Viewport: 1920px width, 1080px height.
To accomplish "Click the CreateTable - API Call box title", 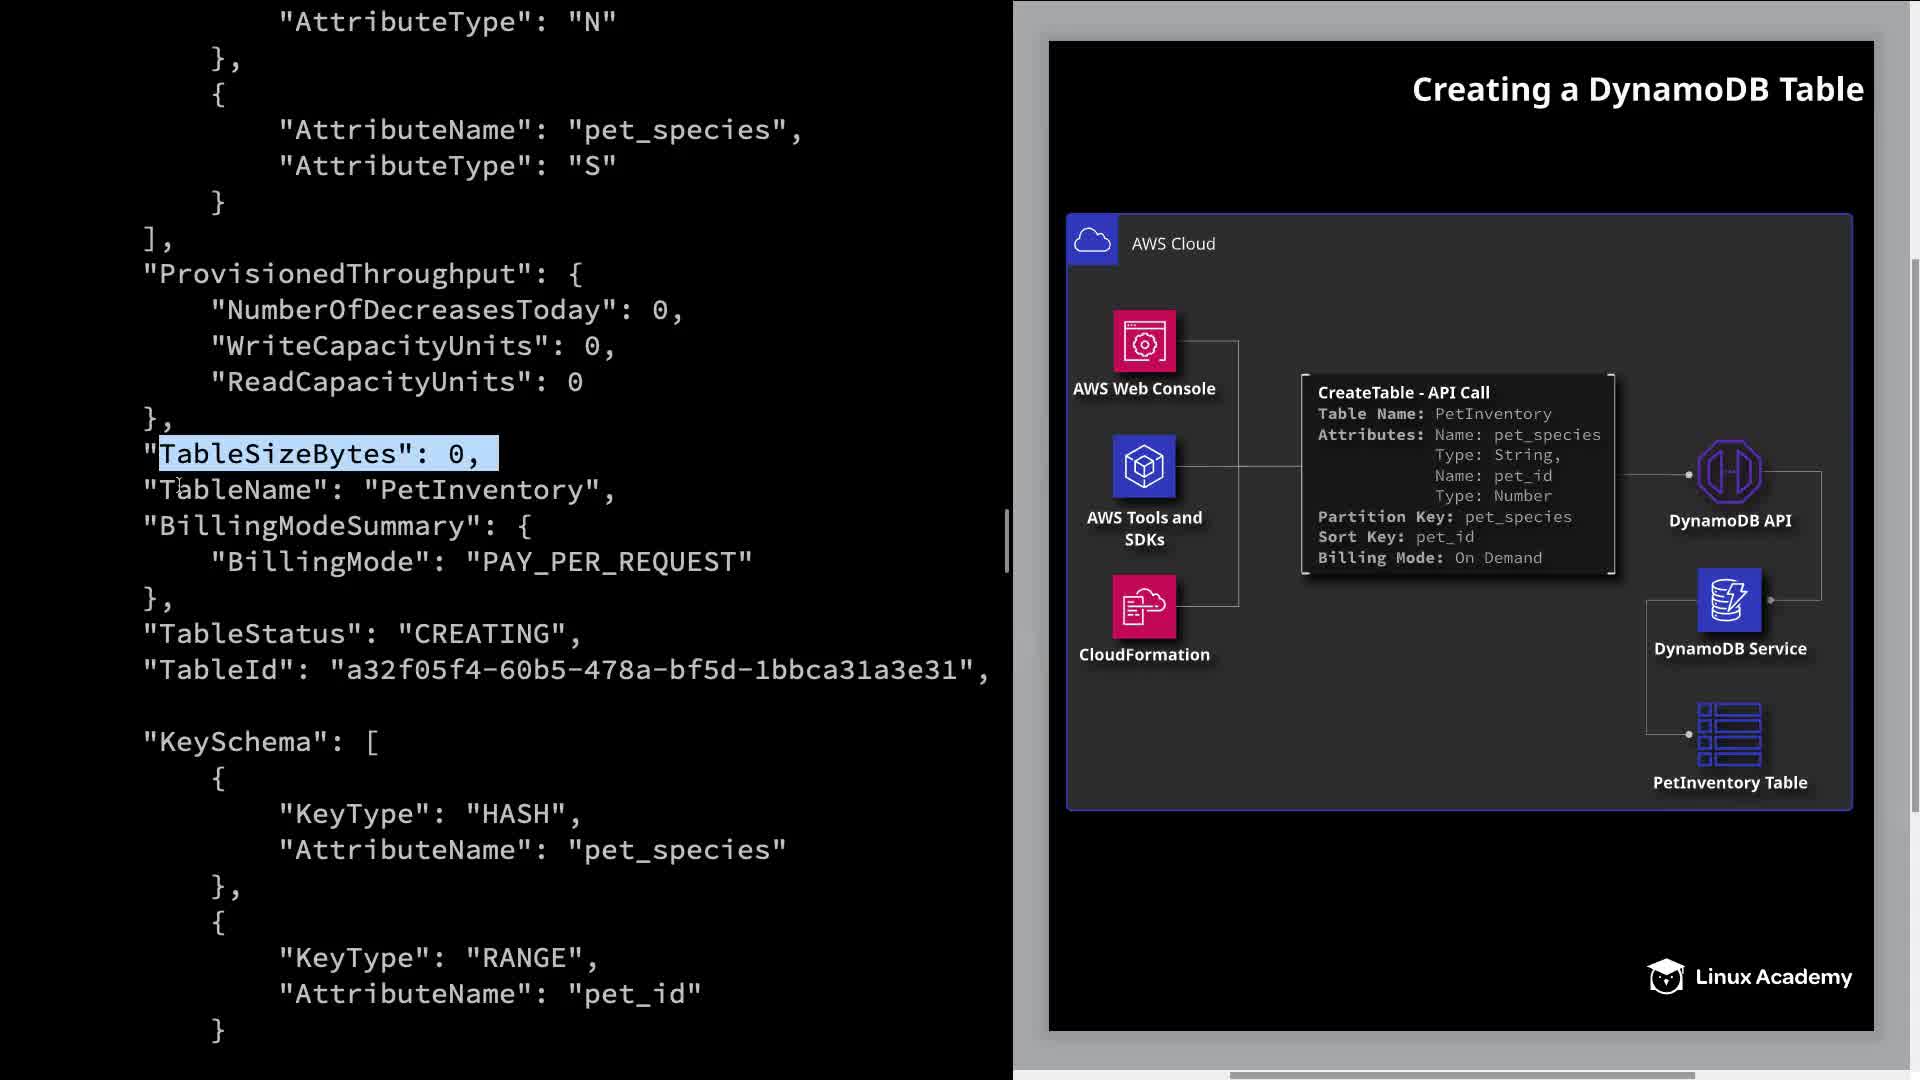I will point(1403,393).
